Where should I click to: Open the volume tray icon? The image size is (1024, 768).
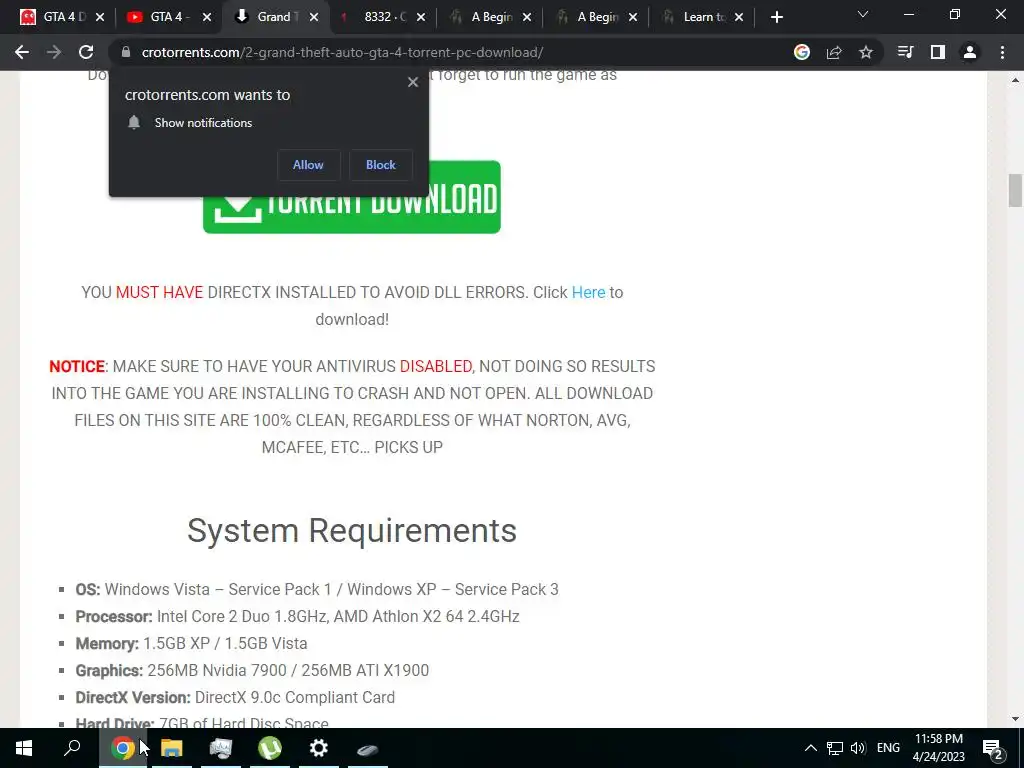click(858, 748)
